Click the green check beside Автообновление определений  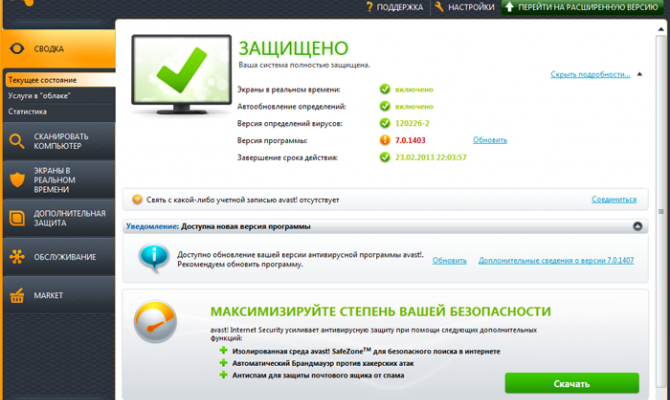tap(385, 106)
